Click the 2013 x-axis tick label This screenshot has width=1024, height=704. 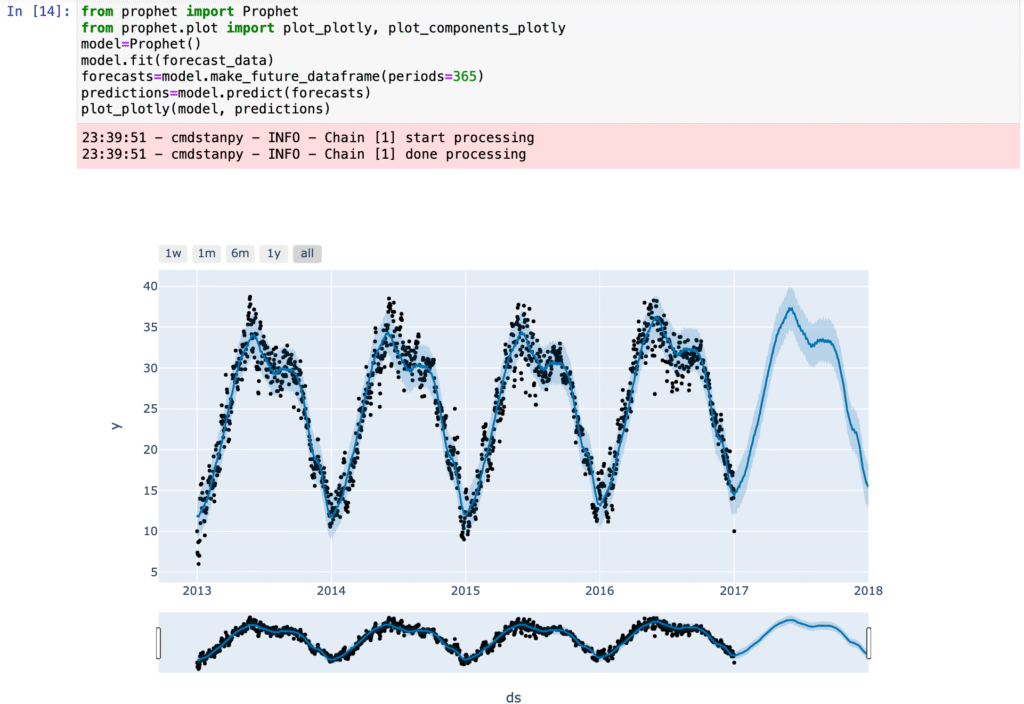point(197,590)
